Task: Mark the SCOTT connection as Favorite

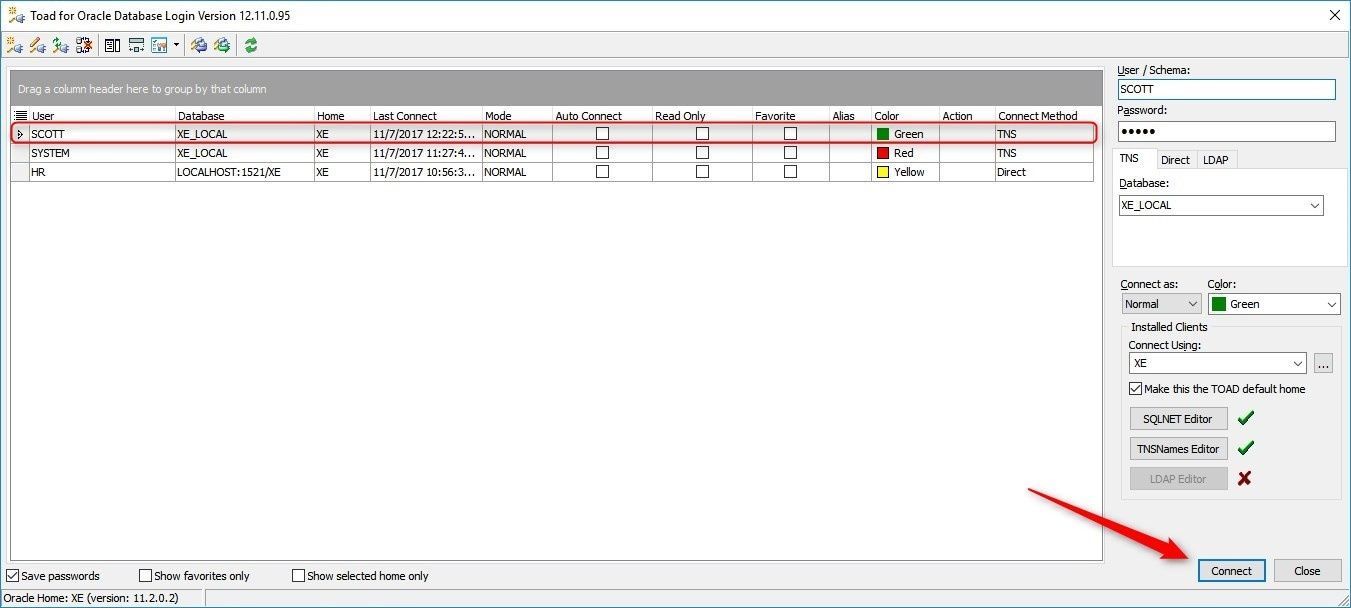Action: (x=790, y=133)
